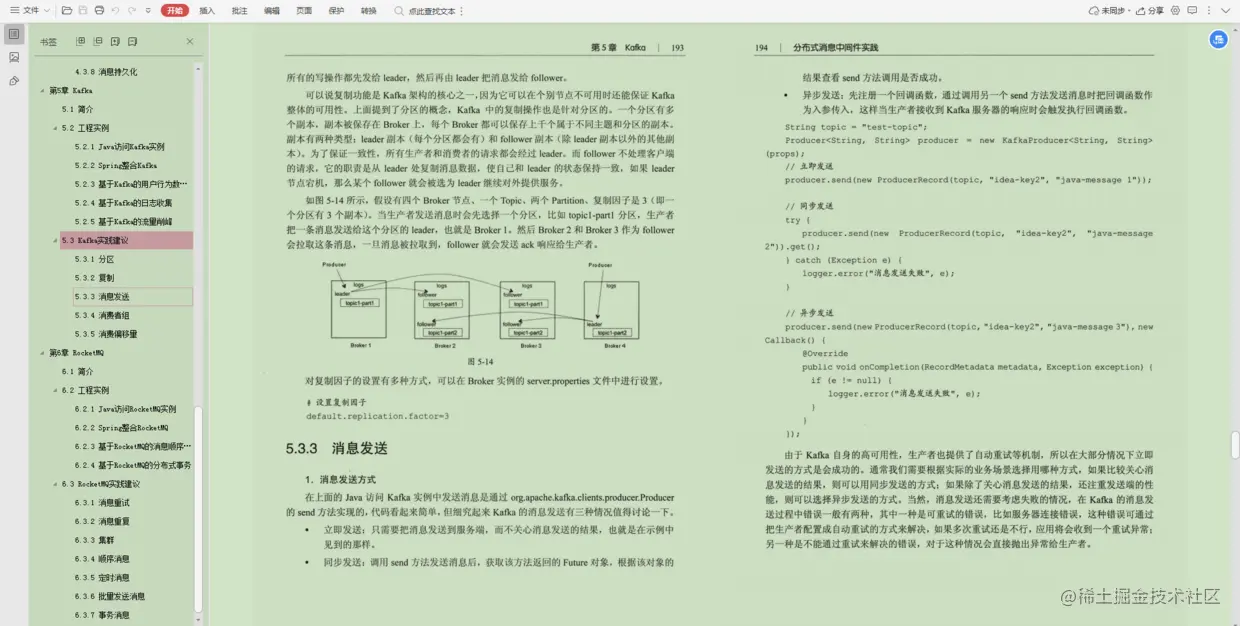
Task: Click the delete bookmark icon
Action: click(x=130, y=41)
